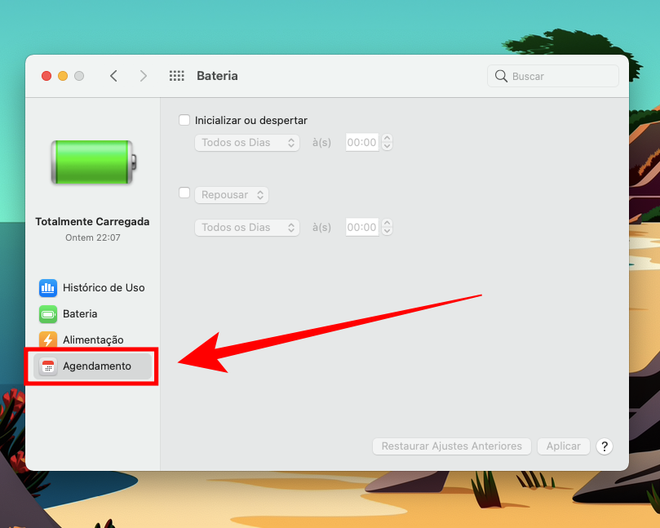Viewport: 660px width, 528px height.
Task: Show all preferences grid icon
Action: [x=177, y=76]
